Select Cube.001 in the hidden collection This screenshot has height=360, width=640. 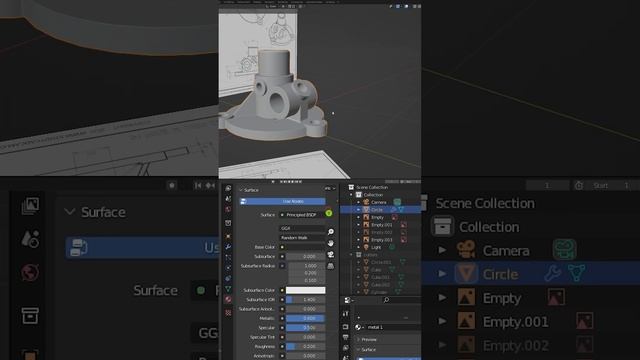tap(380, 277)
